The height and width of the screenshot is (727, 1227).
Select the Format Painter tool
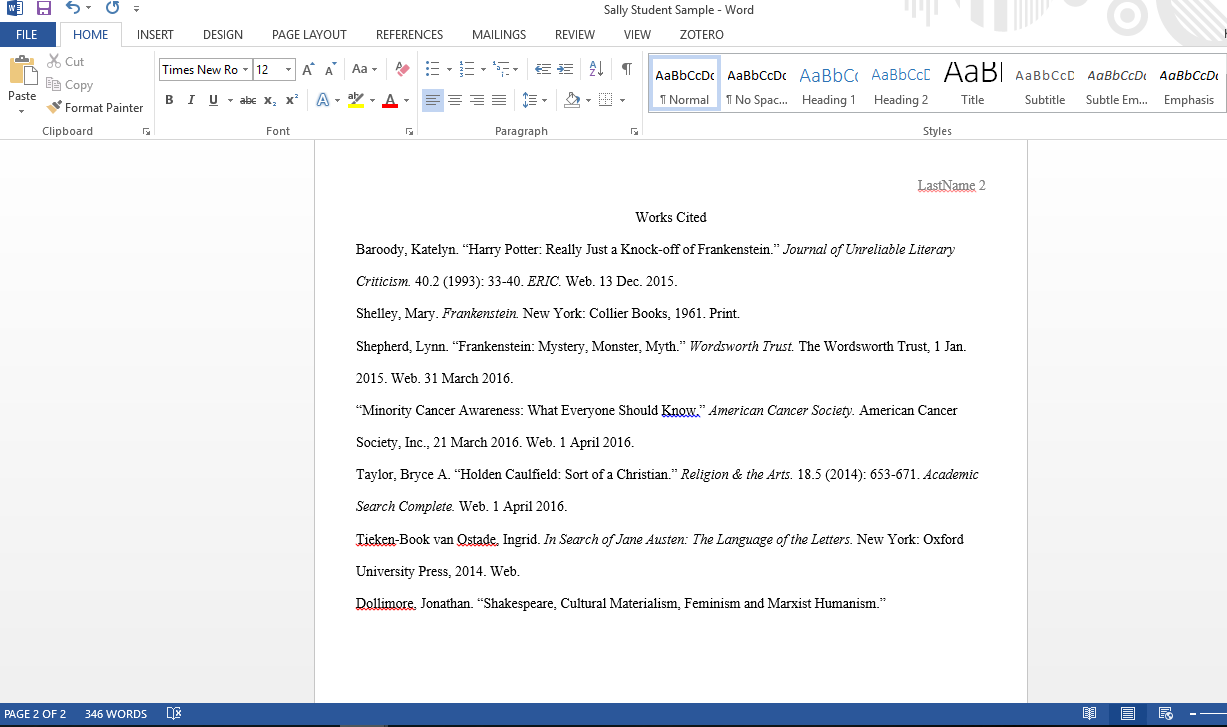(95, 107)
